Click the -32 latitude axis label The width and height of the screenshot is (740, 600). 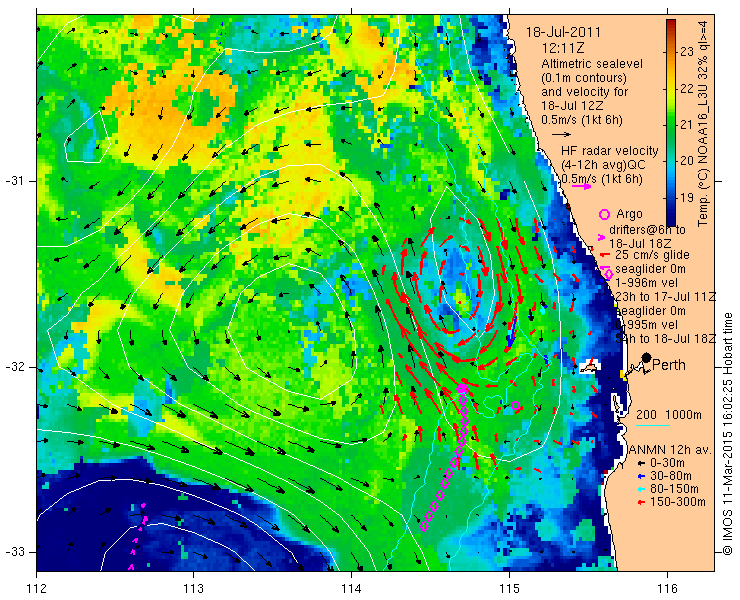point(15,367)
